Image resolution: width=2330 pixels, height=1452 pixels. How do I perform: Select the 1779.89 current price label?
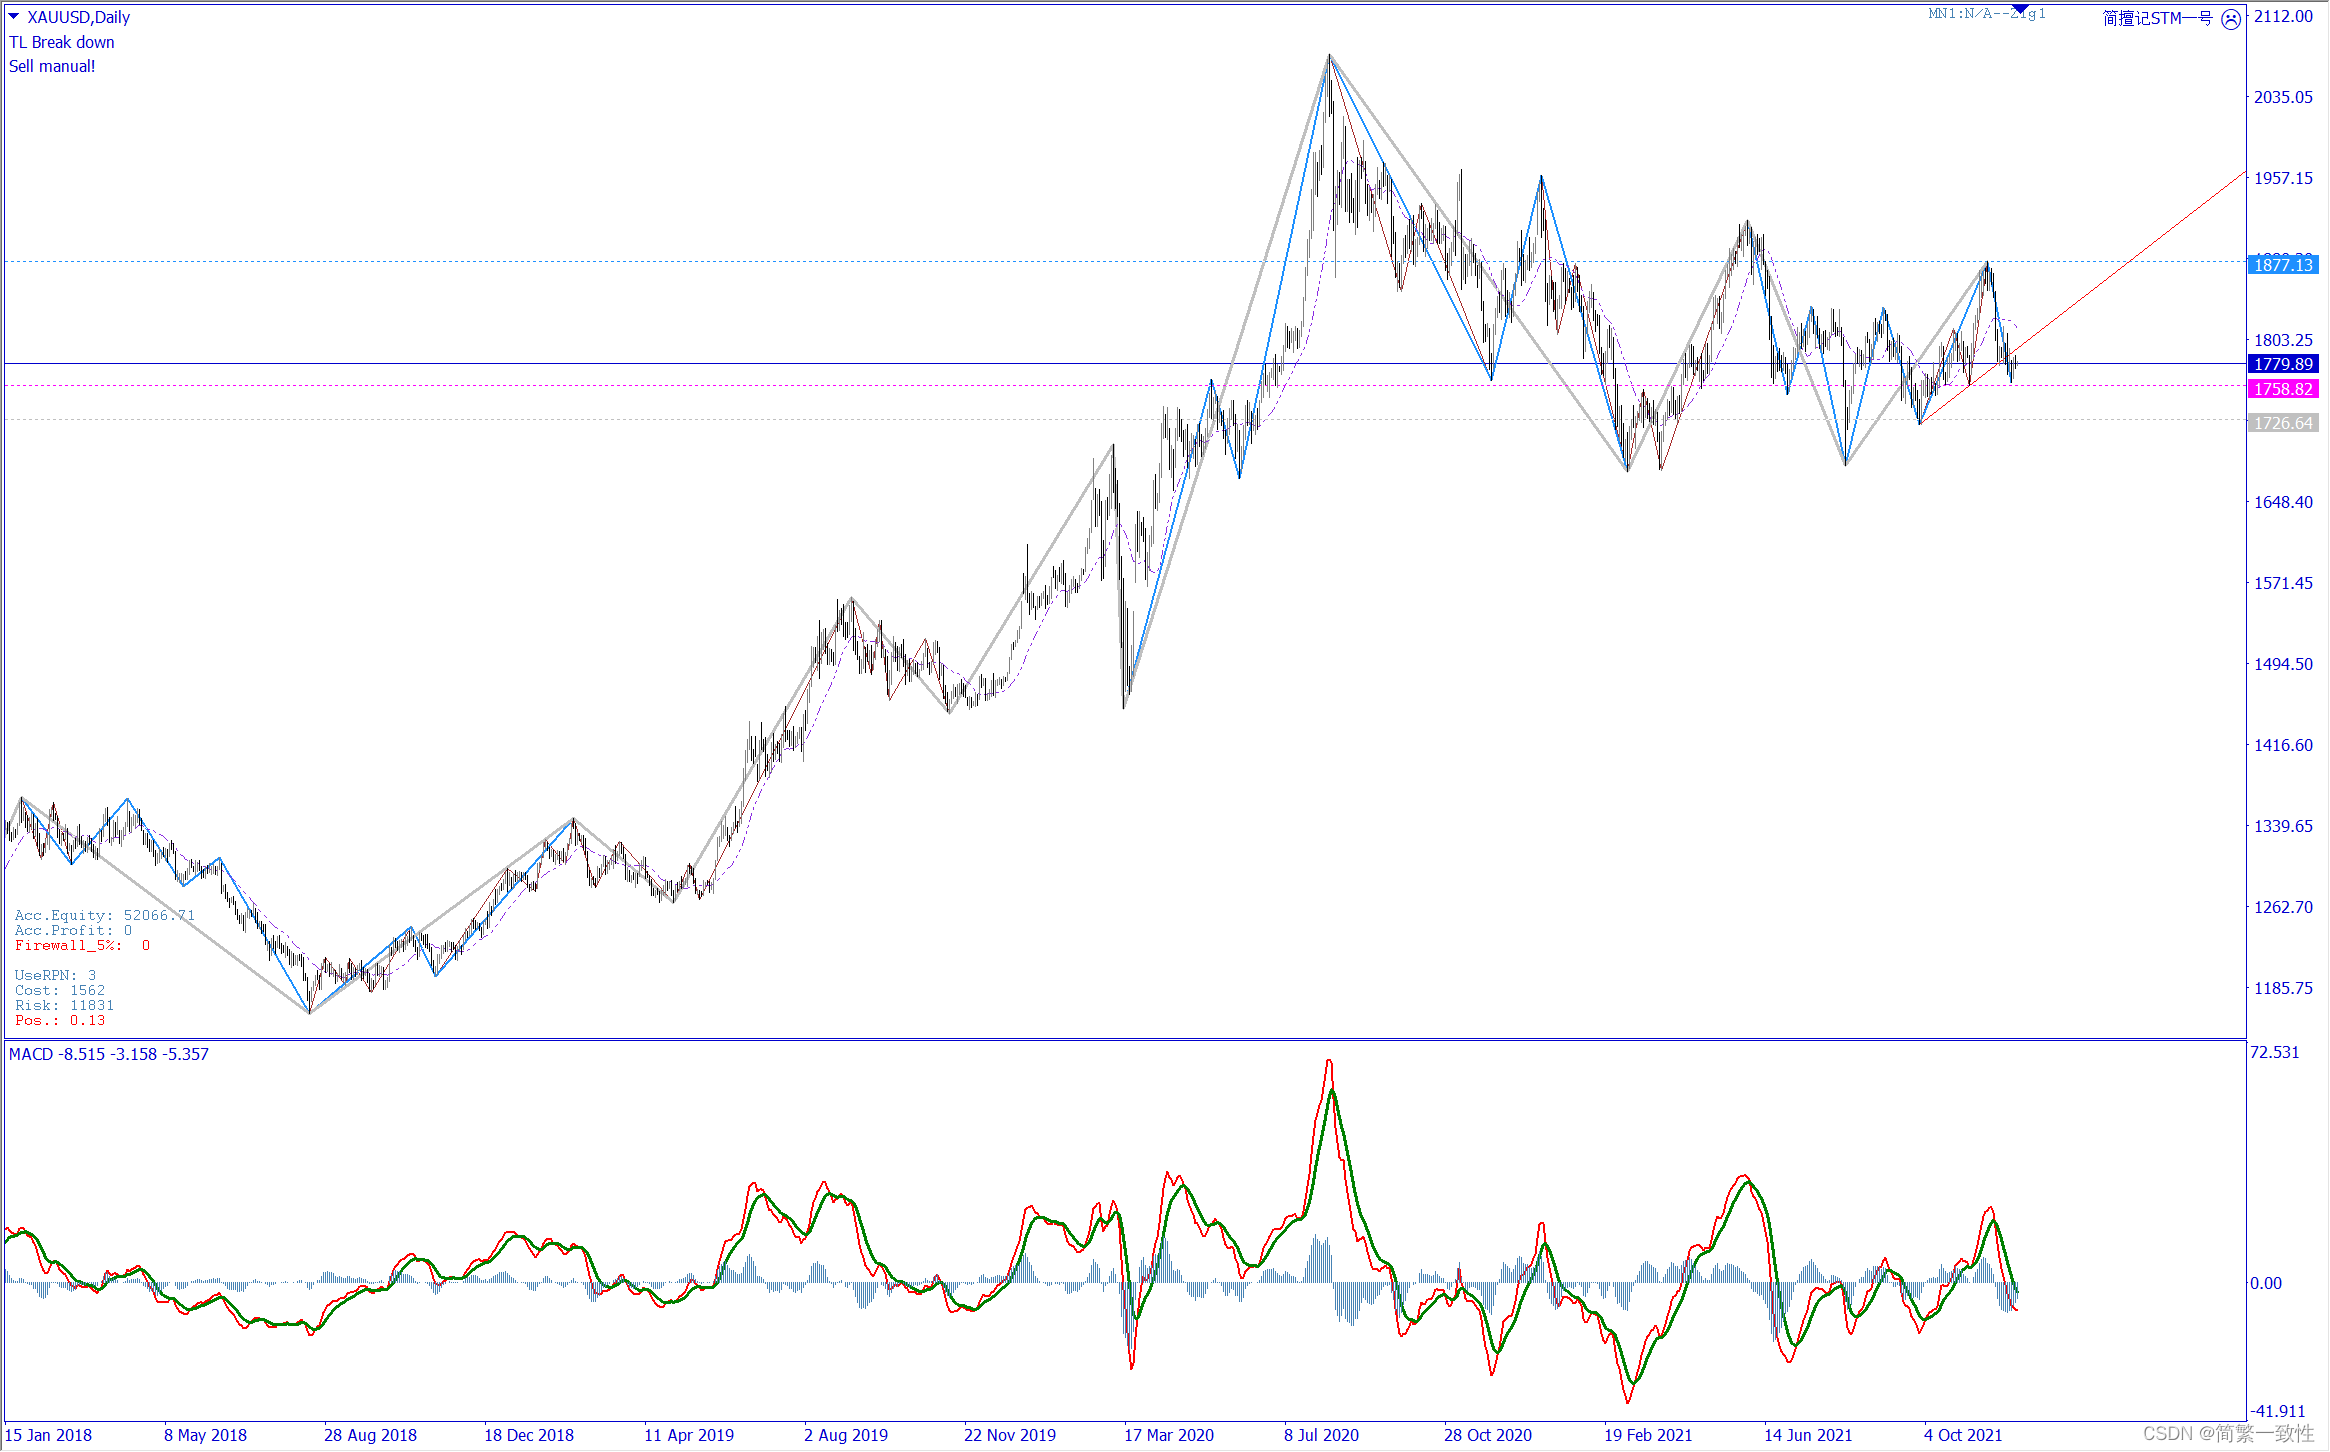(x=2283, y=364)
